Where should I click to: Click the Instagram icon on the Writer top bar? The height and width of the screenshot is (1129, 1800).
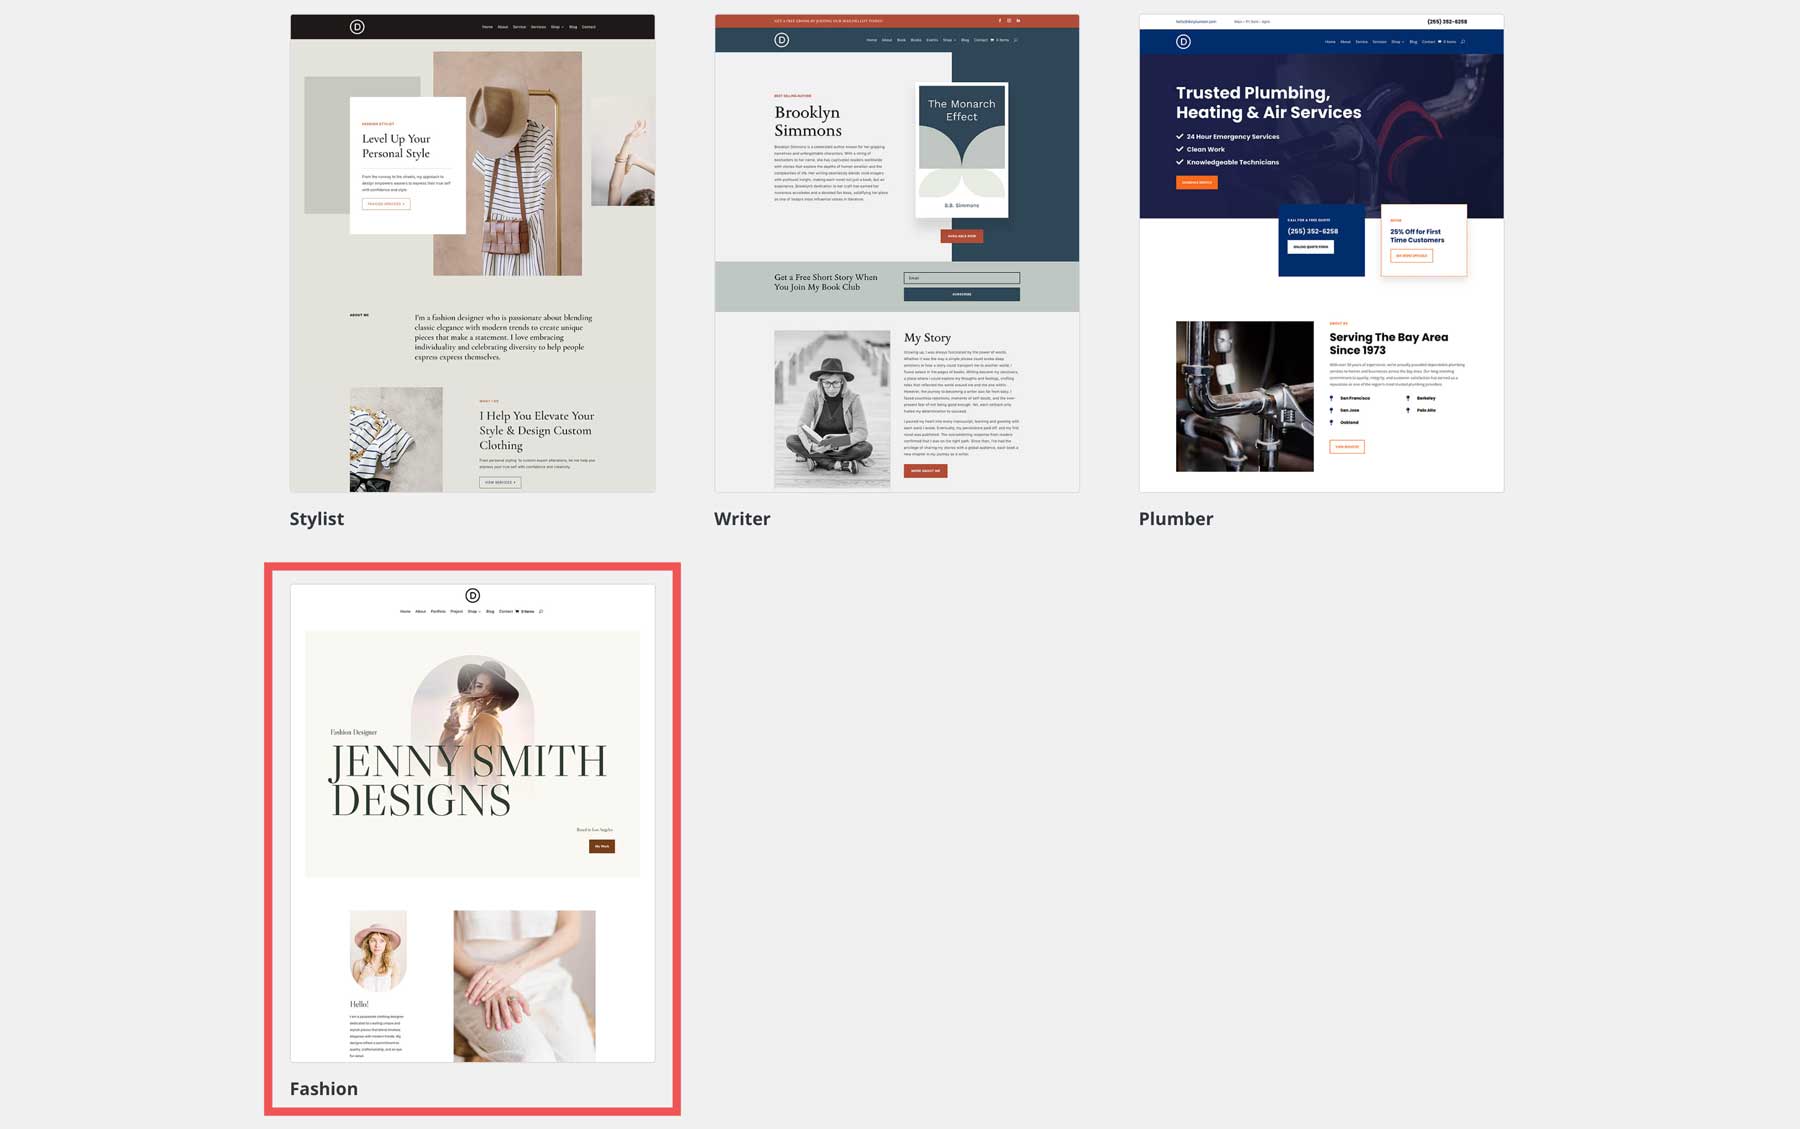pos(1009,20)
